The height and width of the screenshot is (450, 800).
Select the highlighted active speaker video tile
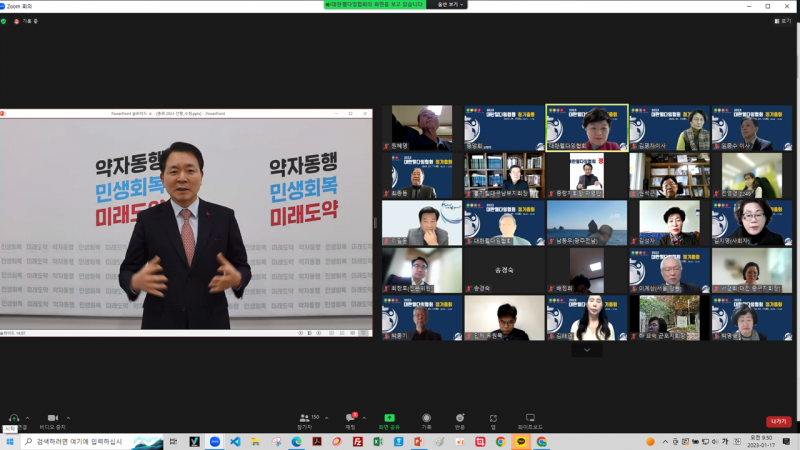click(587, 127)
